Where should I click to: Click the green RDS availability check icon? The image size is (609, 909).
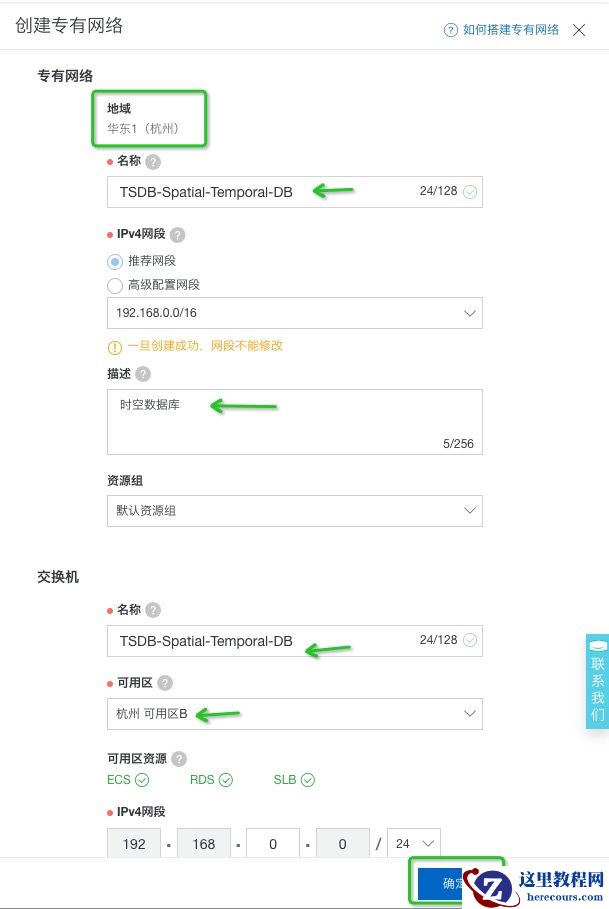224,779
